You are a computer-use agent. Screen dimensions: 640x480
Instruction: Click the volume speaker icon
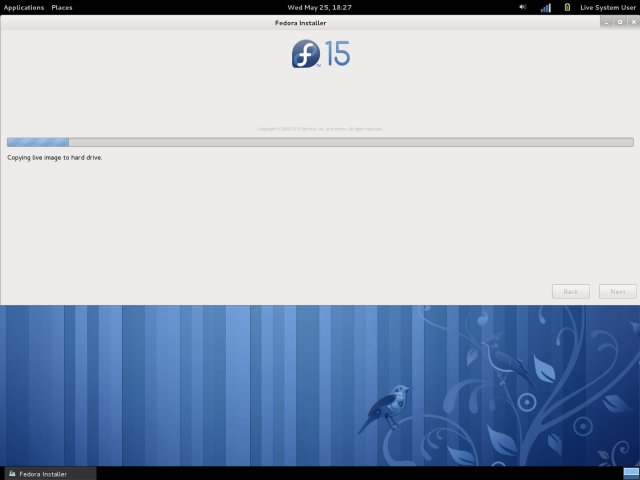point(522,7)
